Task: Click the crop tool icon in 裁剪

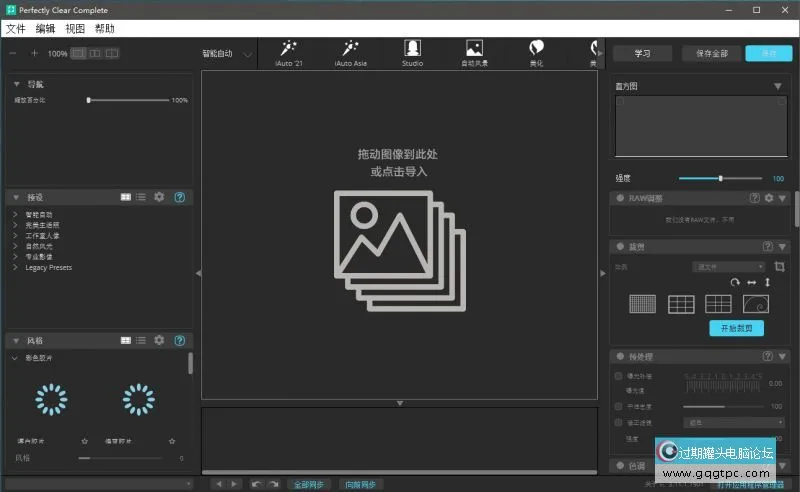Action: [x=780, y=267]
